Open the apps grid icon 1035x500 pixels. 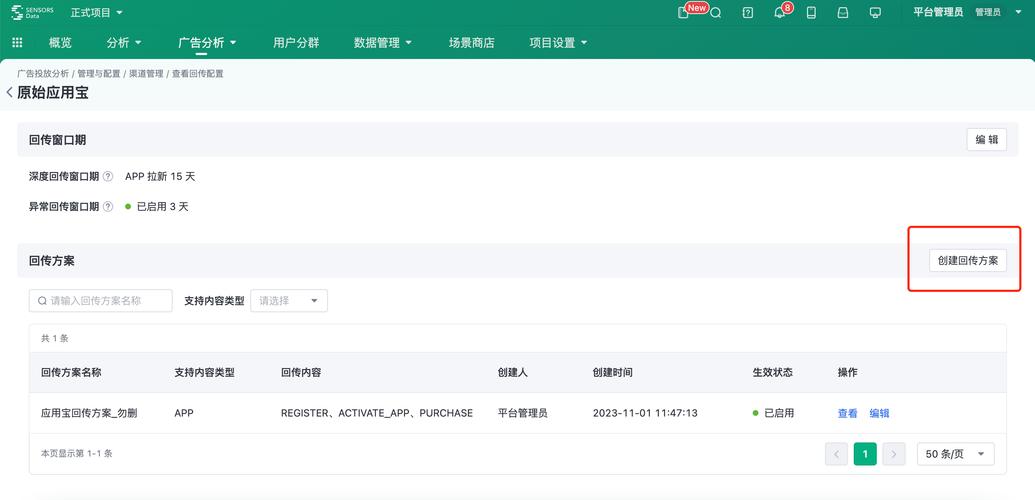coord(17,43)
